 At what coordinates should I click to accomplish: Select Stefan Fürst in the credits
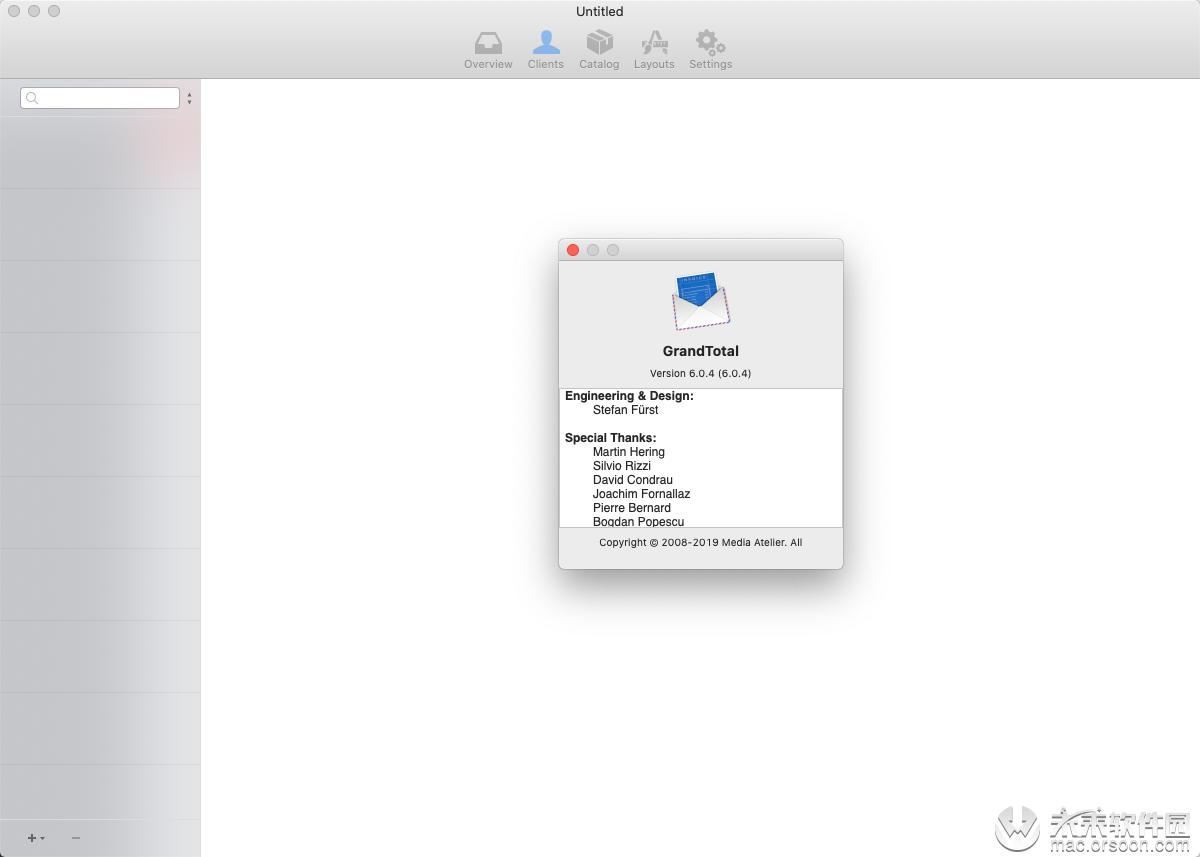tap(625, 410)
